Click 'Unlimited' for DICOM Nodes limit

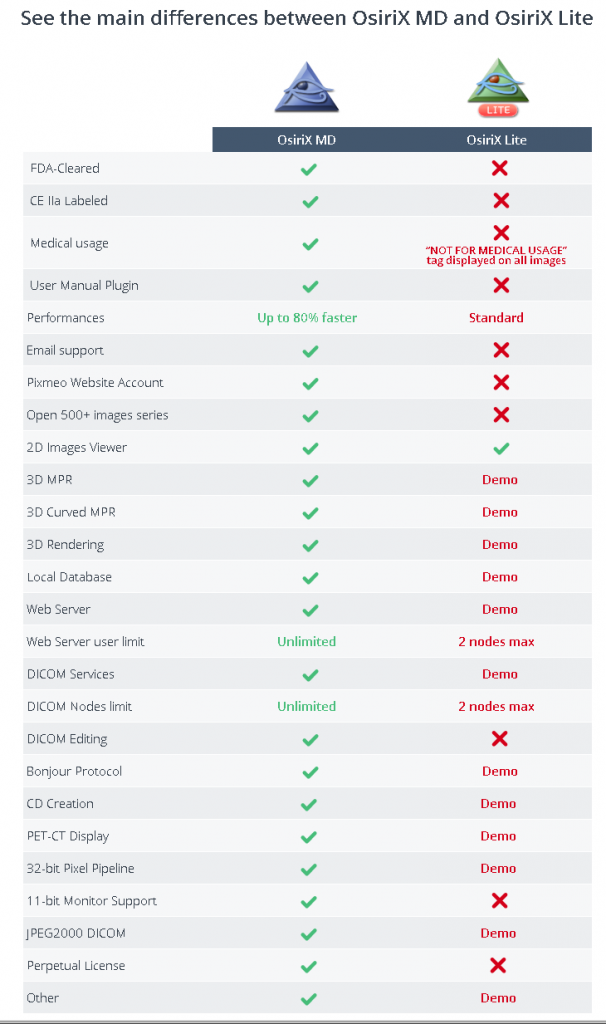[306, 707]
